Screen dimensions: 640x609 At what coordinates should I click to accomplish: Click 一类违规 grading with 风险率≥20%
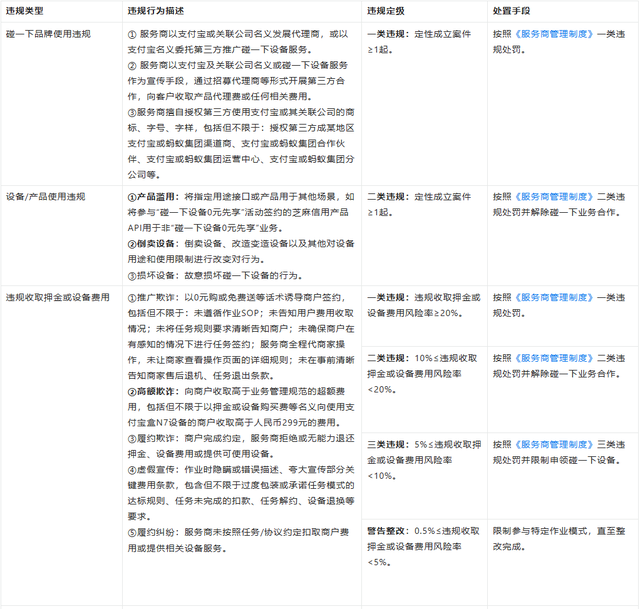click(x=424, y=305)
